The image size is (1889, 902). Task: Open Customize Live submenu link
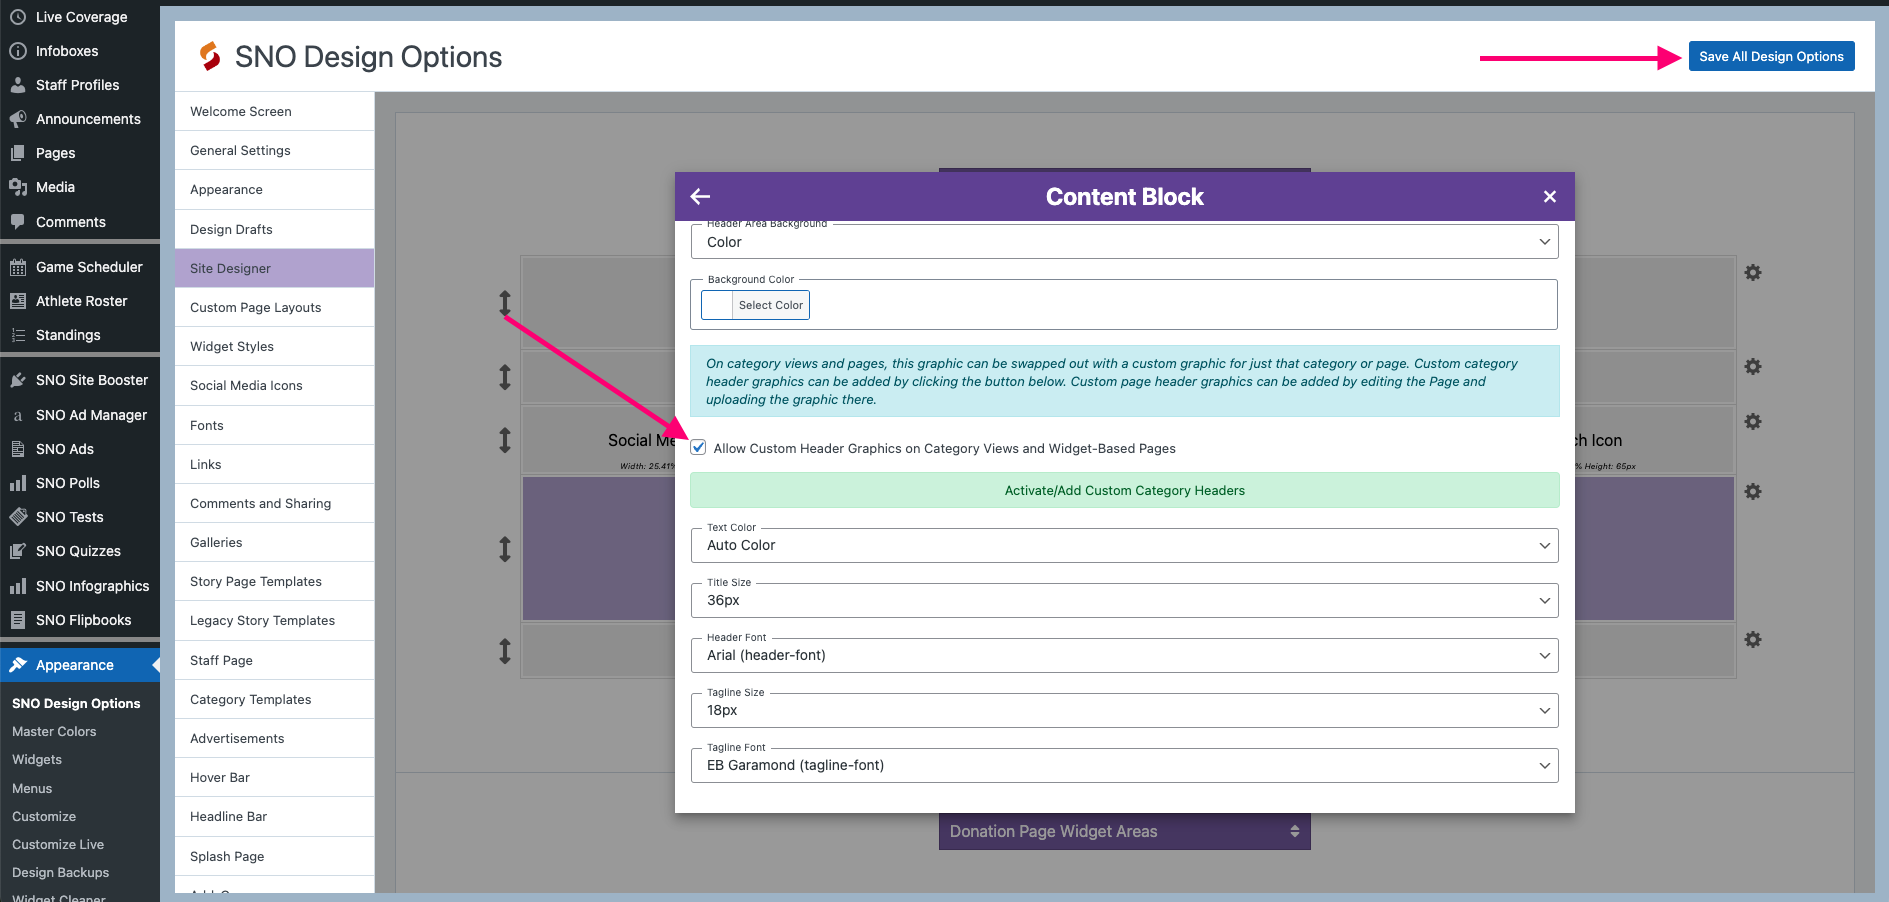[58, 844]
